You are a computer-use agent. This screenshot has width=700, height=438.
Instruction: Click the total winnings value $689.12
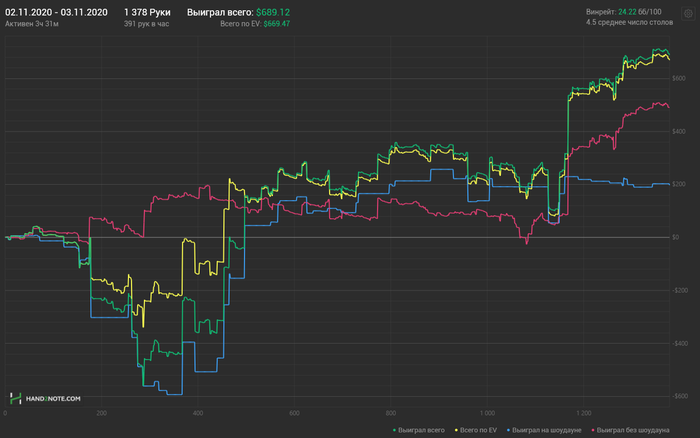click(x=273, y=13)
